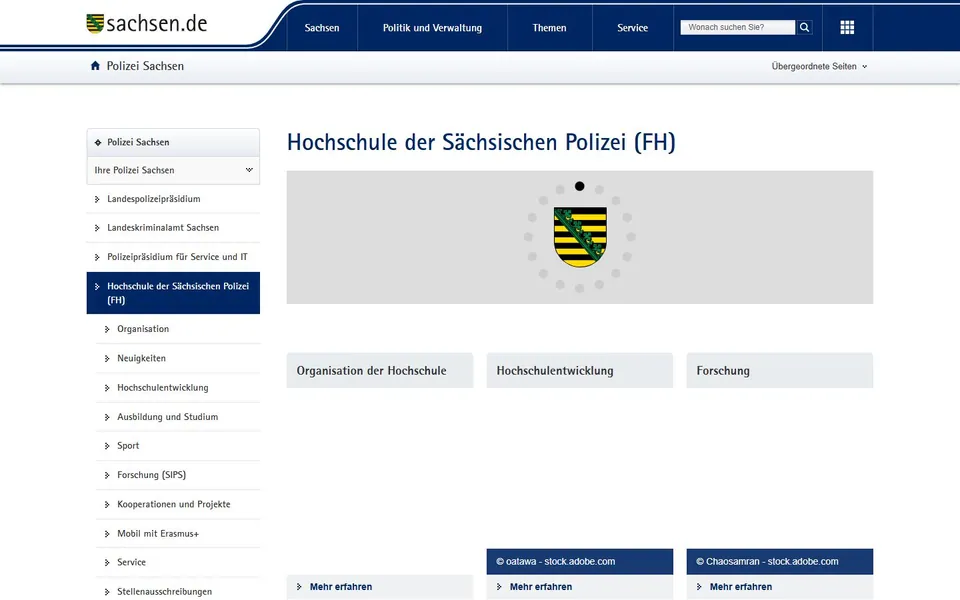Click '© Chaosamran - stock.adobe.com' caption
960x600 pixels.
(x=767, y=561)
